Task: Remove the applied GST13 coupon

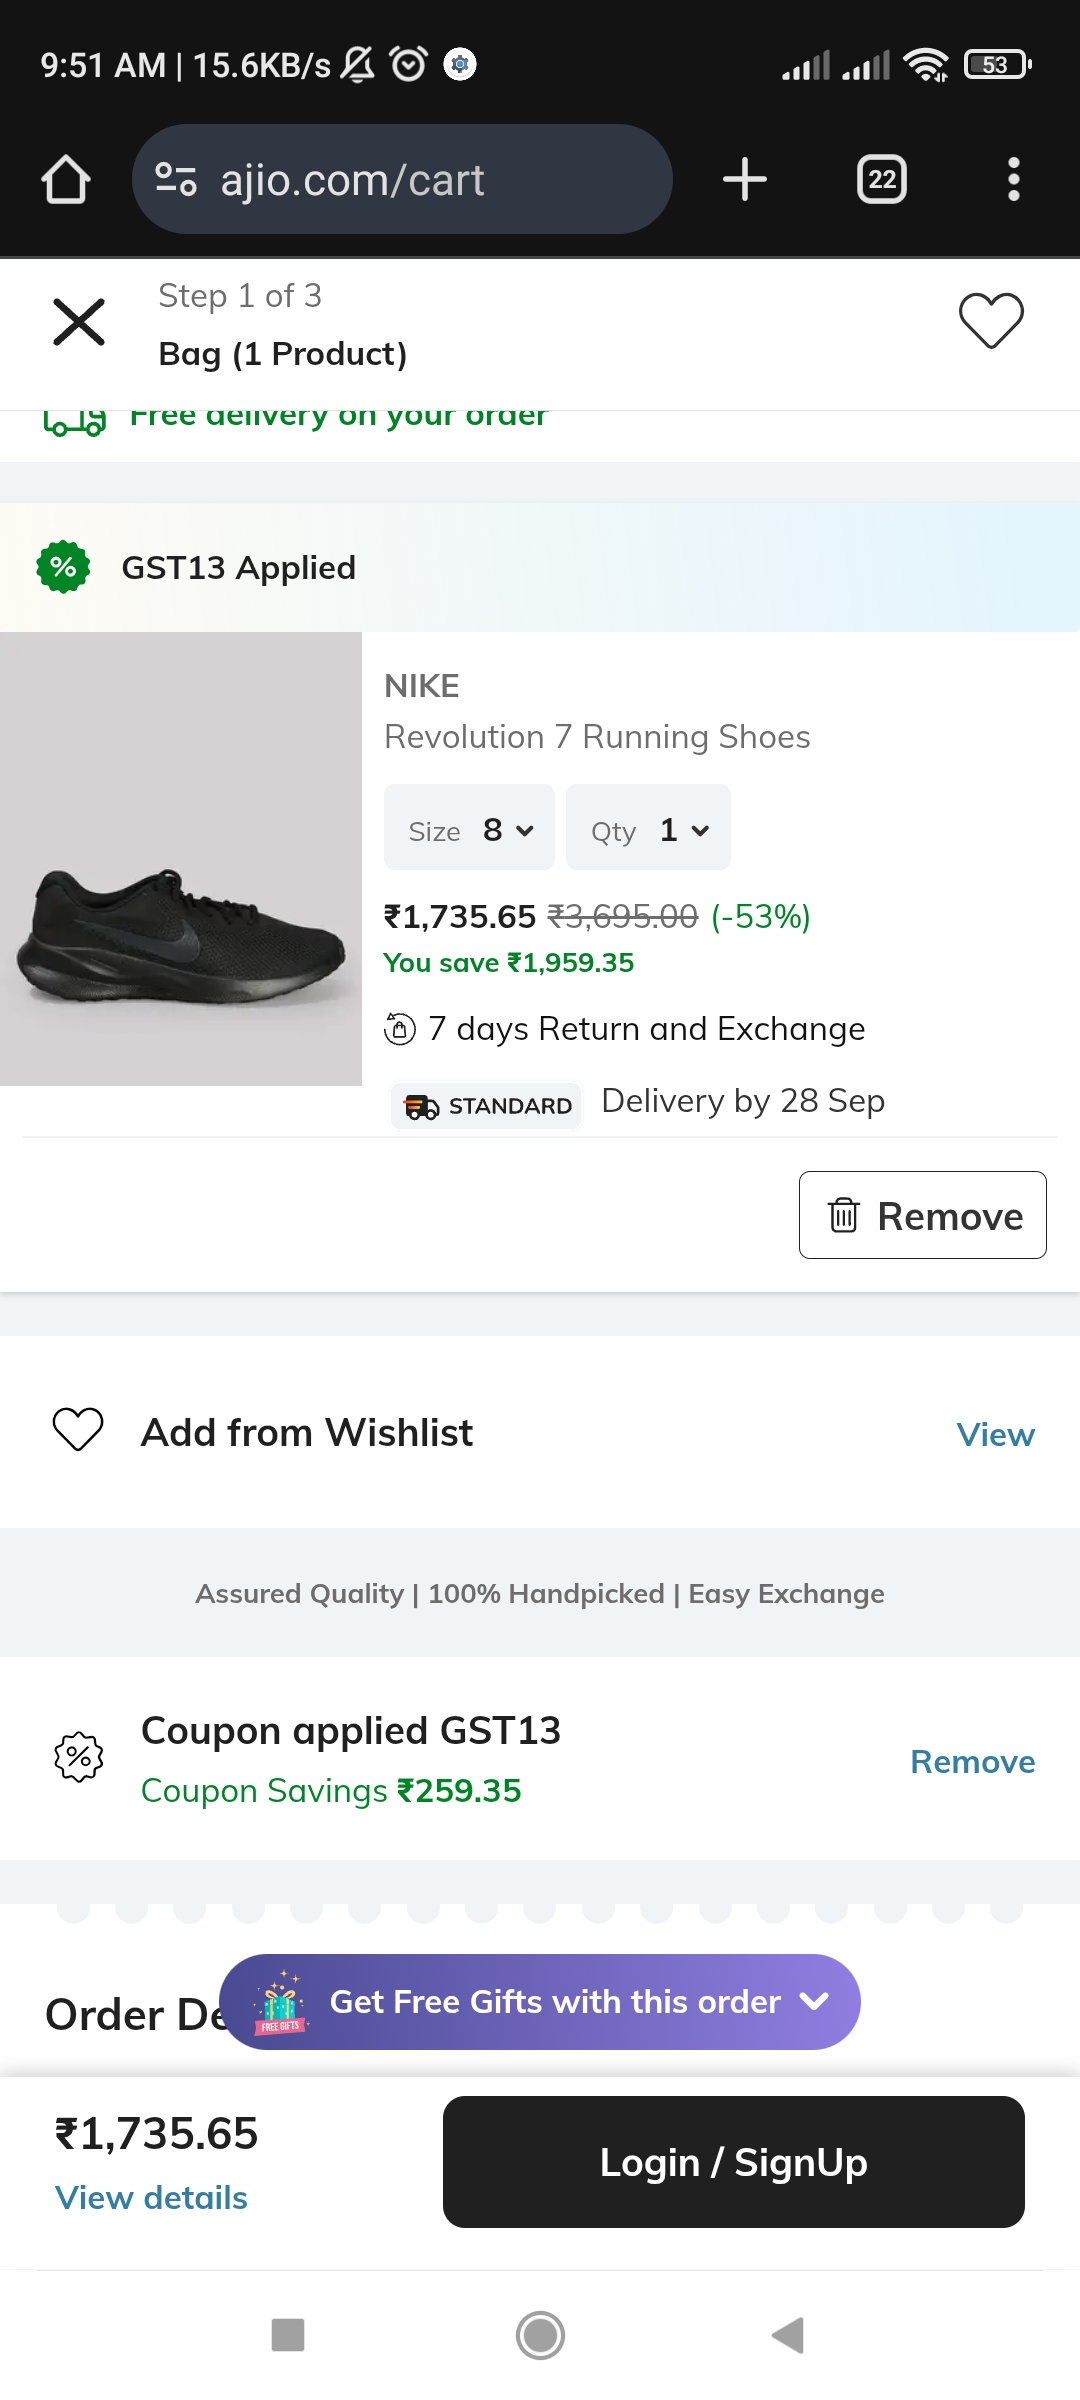Action: click(x=972, y=1761)
